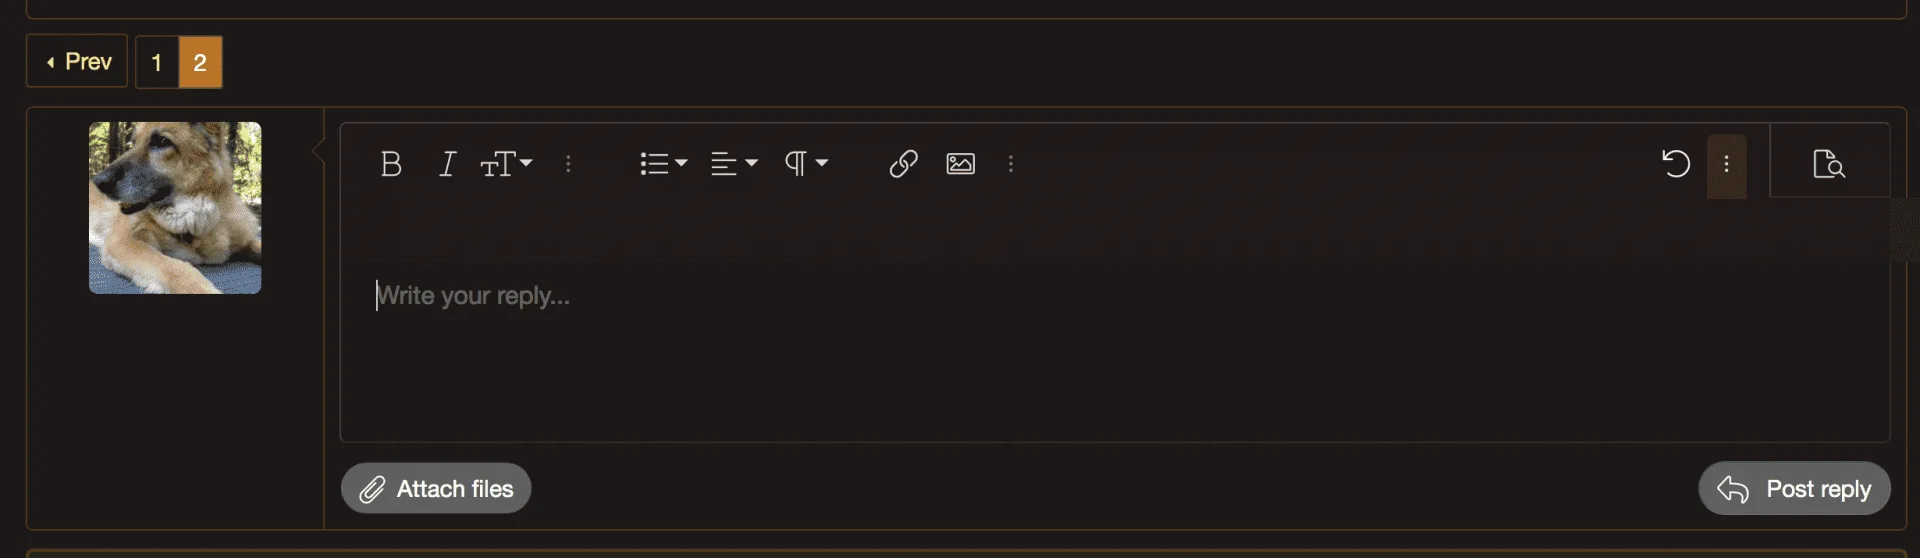Go to the Prev page
Image resolution: width=1920 pixels, height=558 pixels.
[x=77, y=62]
